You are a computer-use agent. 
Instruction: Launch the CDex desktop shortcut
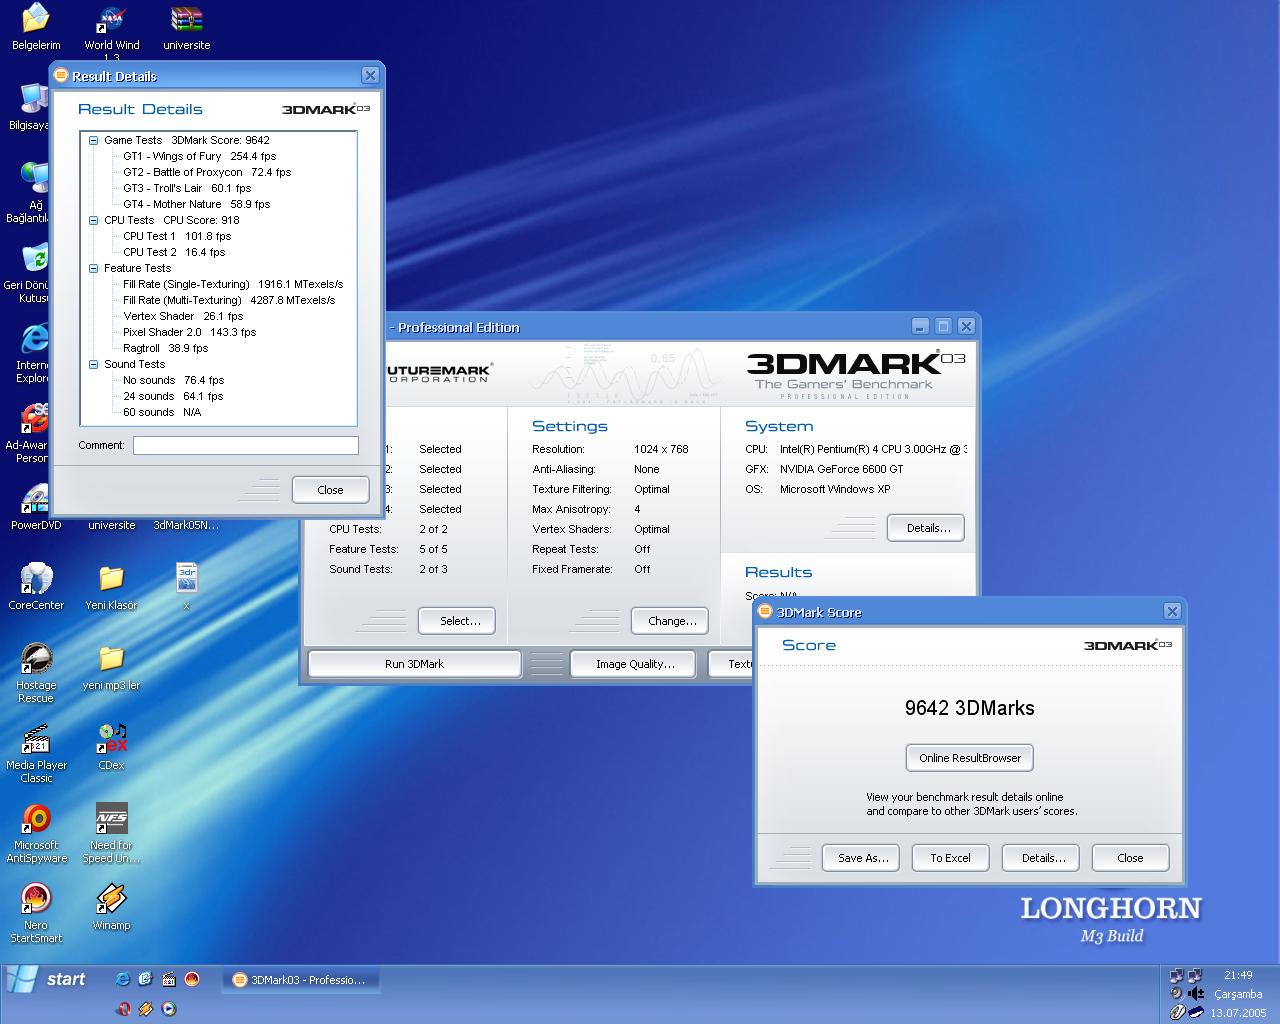pos(111,747)
